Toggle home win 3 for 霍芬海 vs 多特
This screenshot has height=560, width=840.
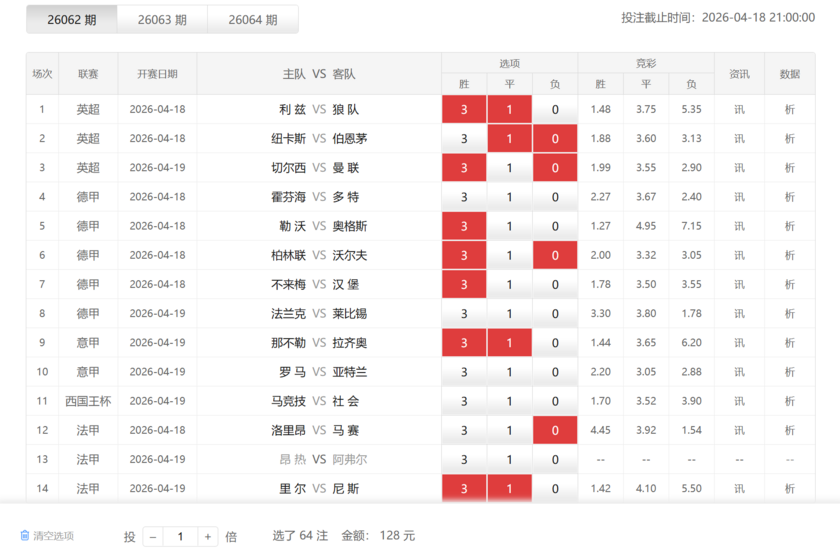click(464, 197)
